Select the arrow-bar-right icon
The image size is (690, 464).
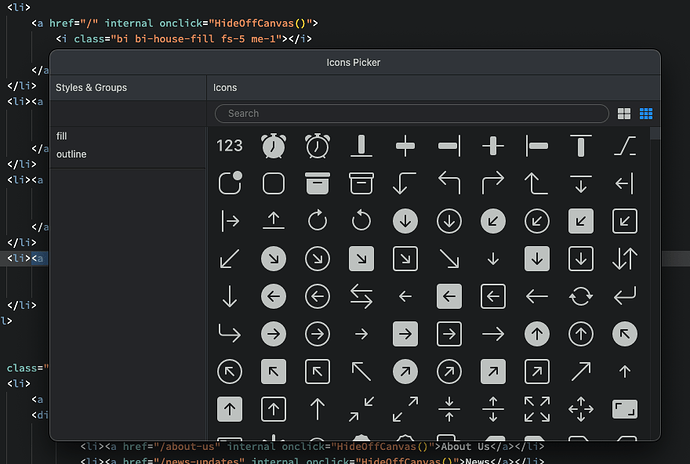230,221
